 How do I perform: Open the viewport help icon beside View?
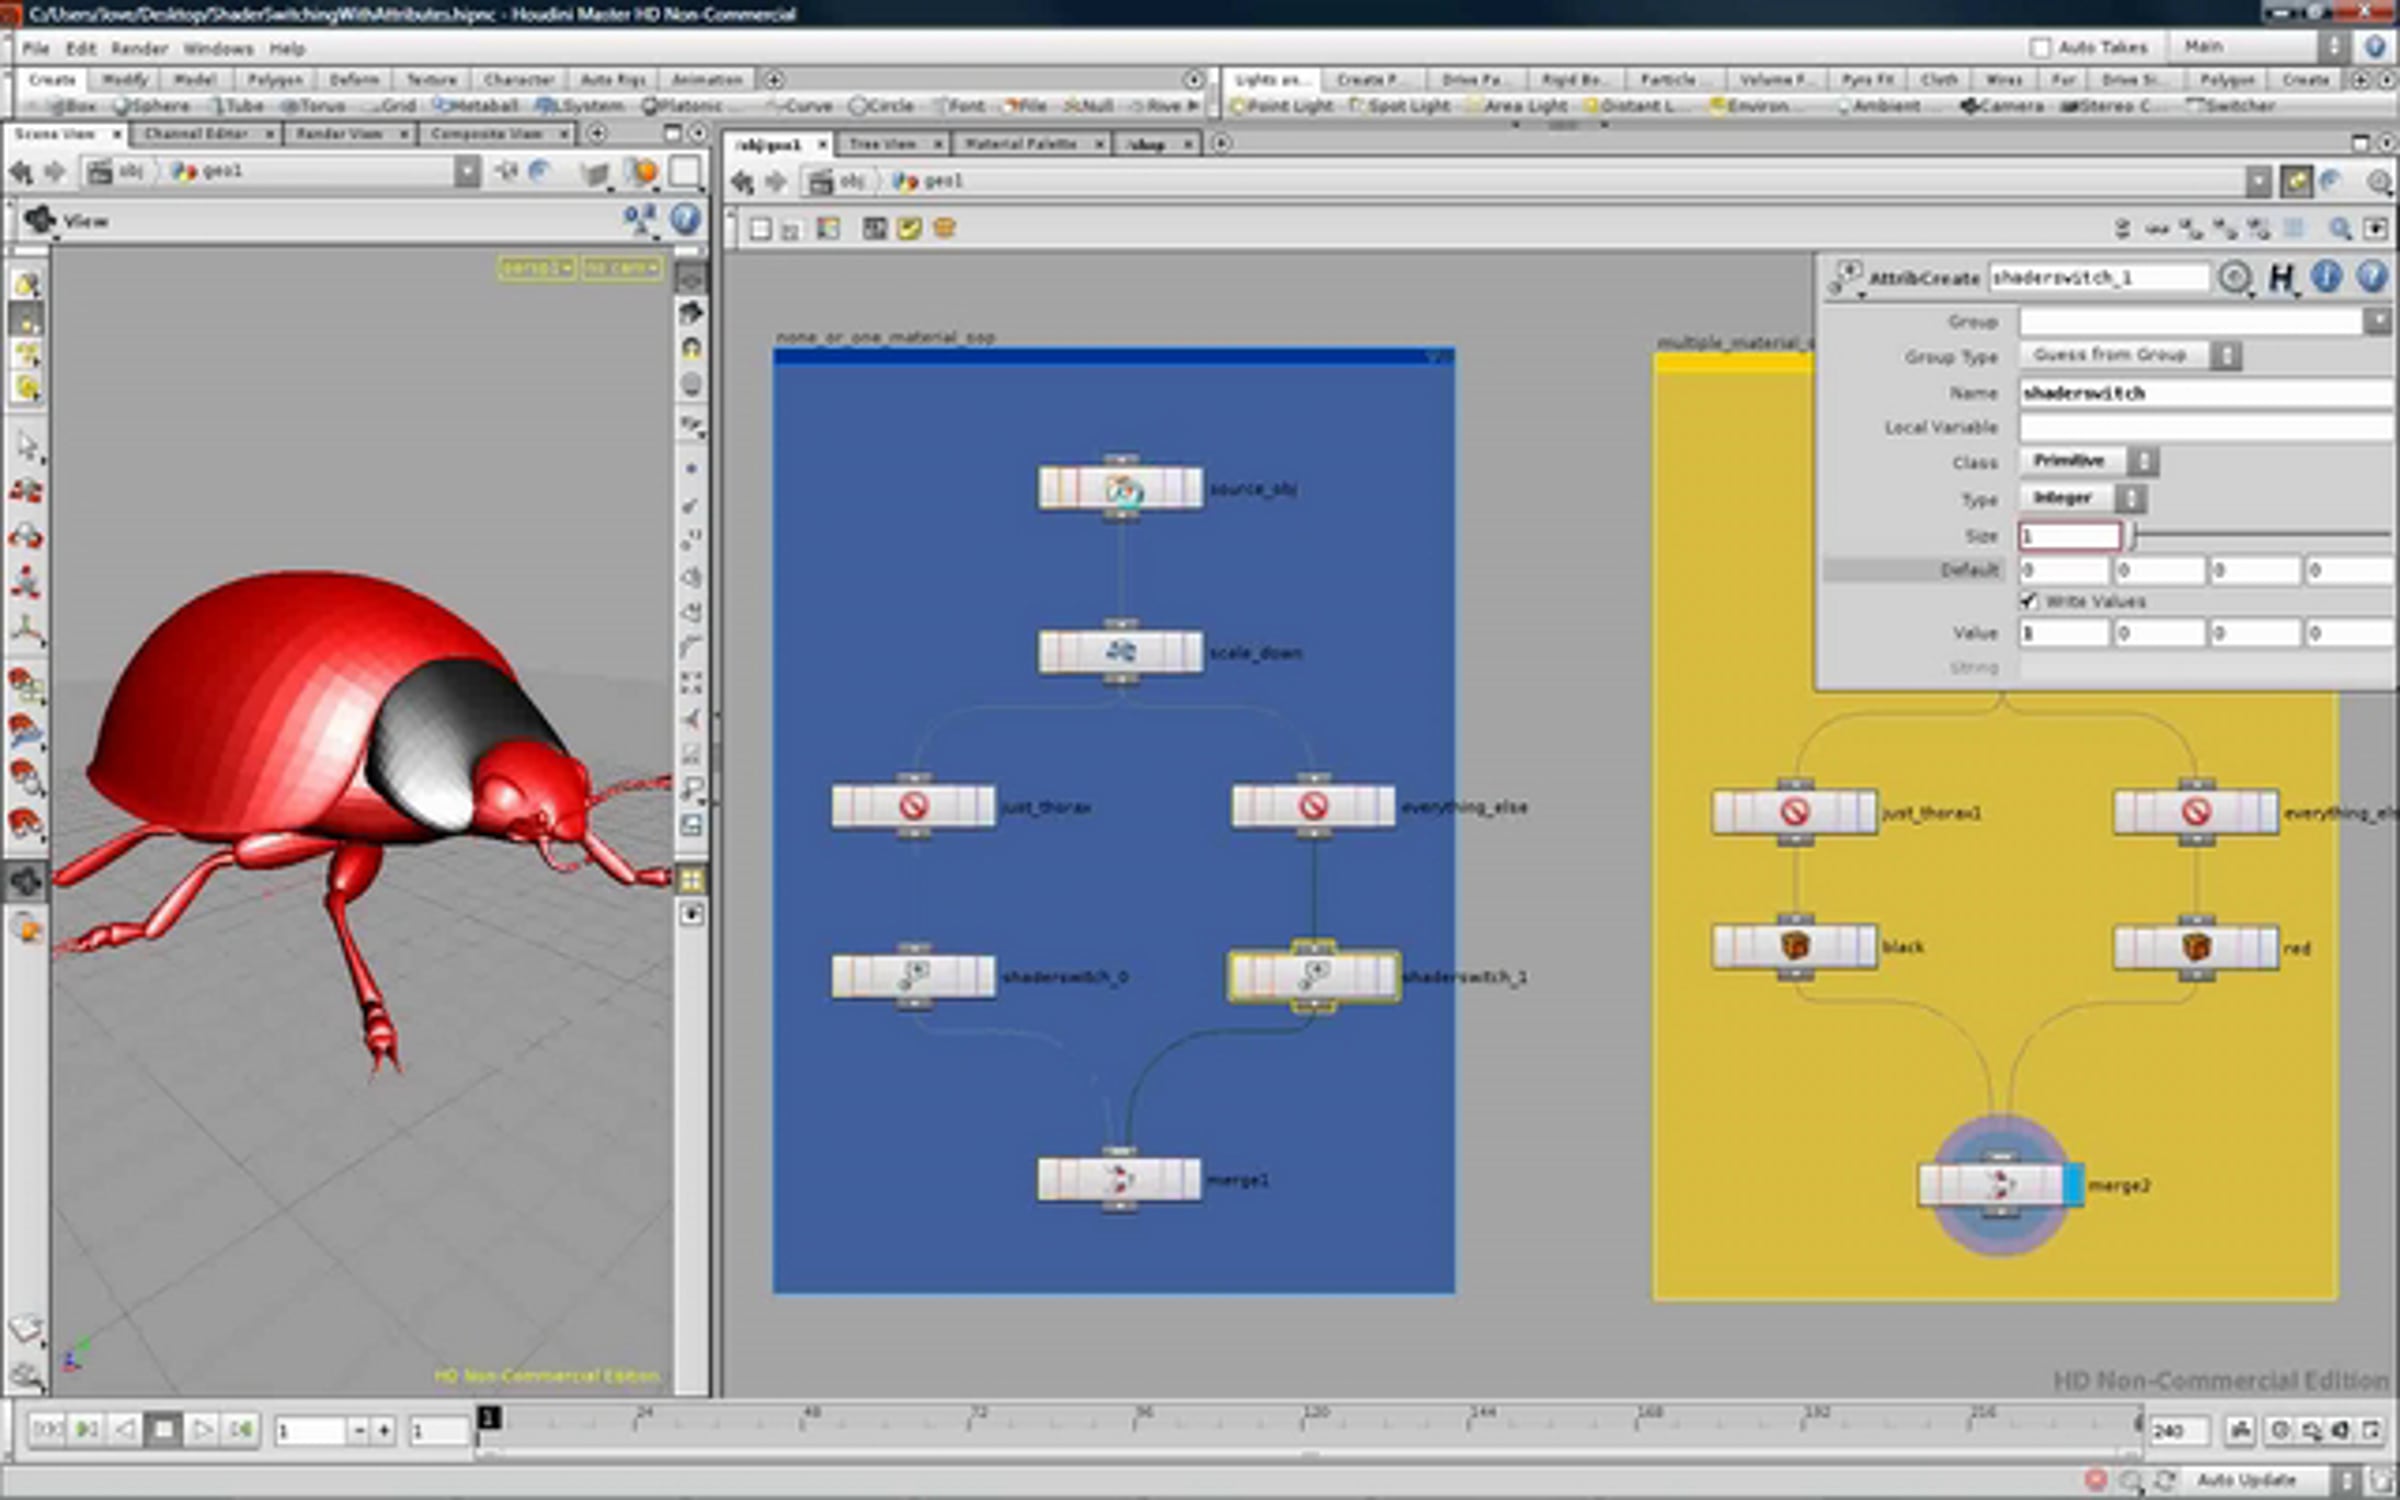(685, 220)
